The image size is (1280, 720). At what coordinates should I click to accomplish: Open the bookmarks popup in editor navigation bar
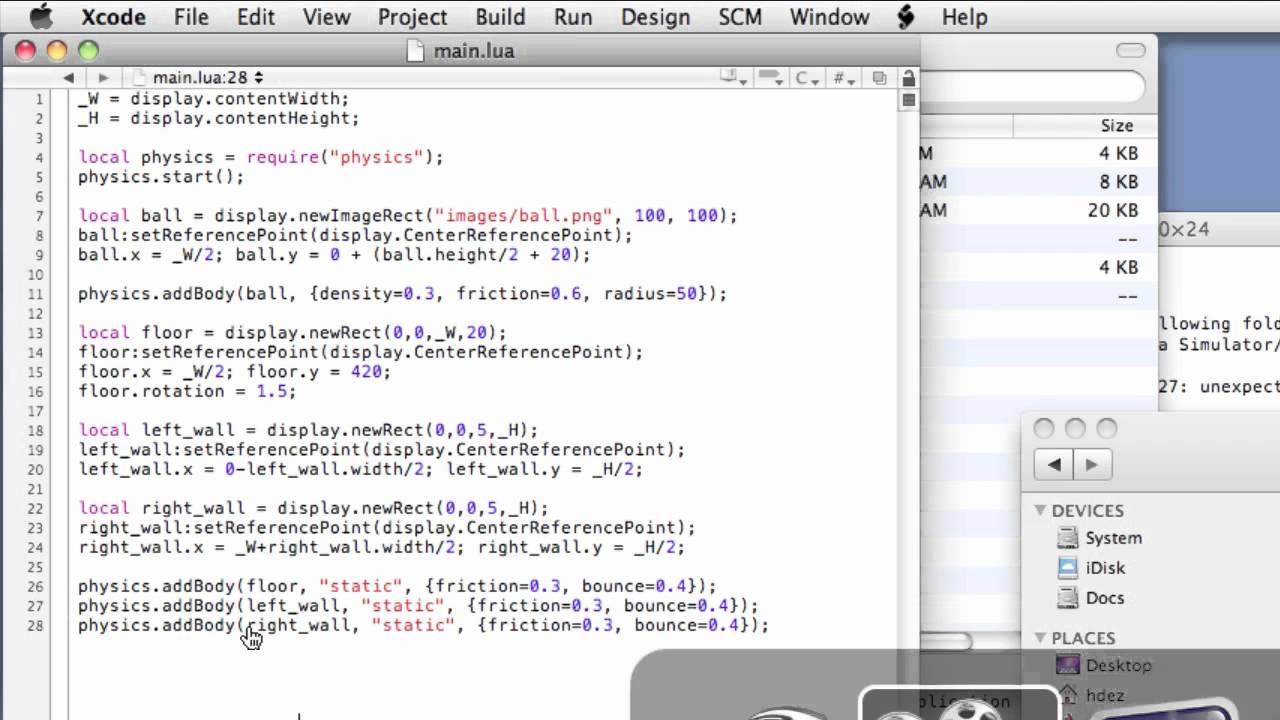pos(734,78)
